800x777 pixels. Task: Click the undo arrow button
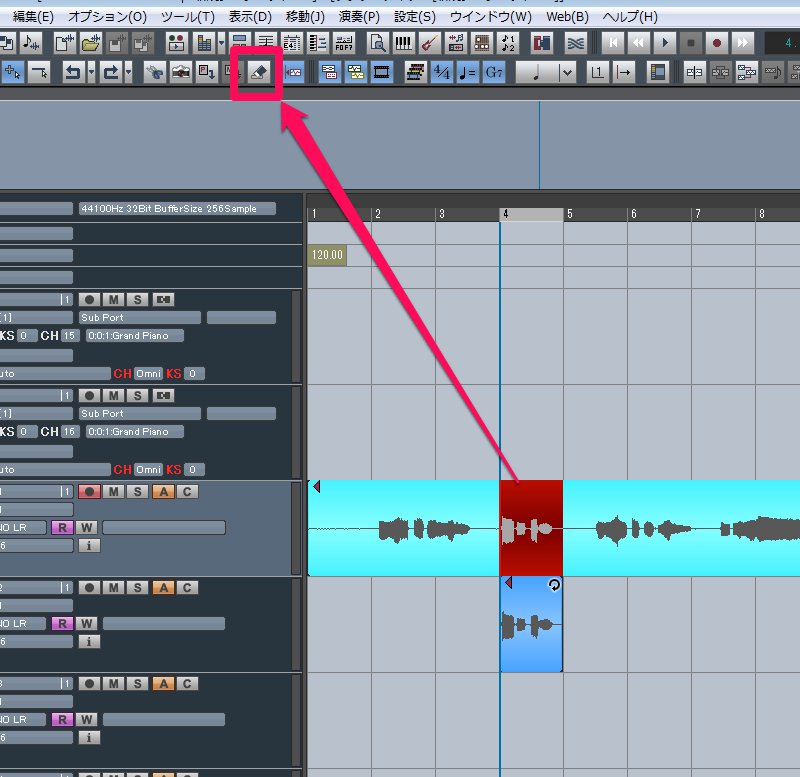click(x=73, y=72)
